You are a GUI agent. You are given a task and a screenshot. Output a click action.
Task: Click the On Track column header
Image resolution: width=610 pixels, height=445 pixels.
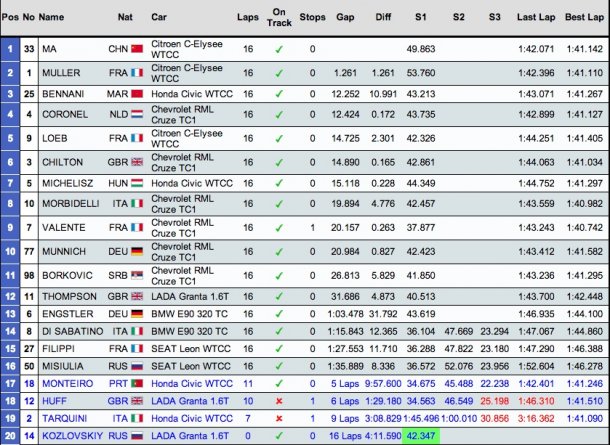coord(279,17)
